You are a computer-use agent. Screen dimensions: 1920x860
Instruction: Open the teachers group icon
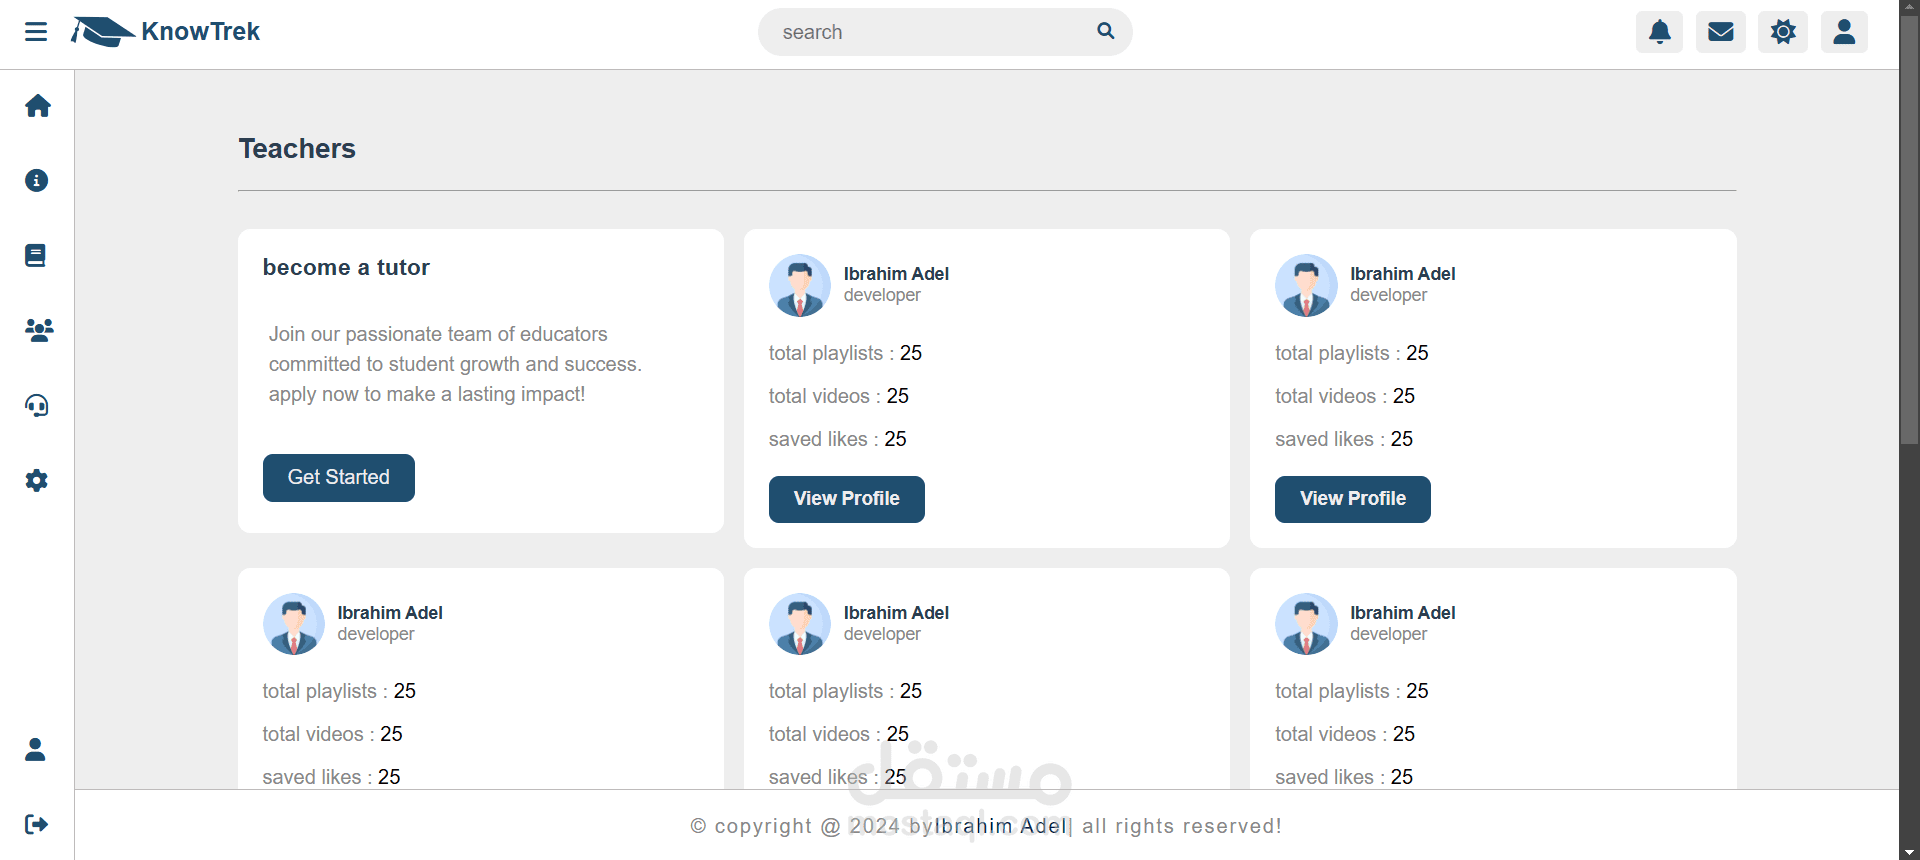38,331
